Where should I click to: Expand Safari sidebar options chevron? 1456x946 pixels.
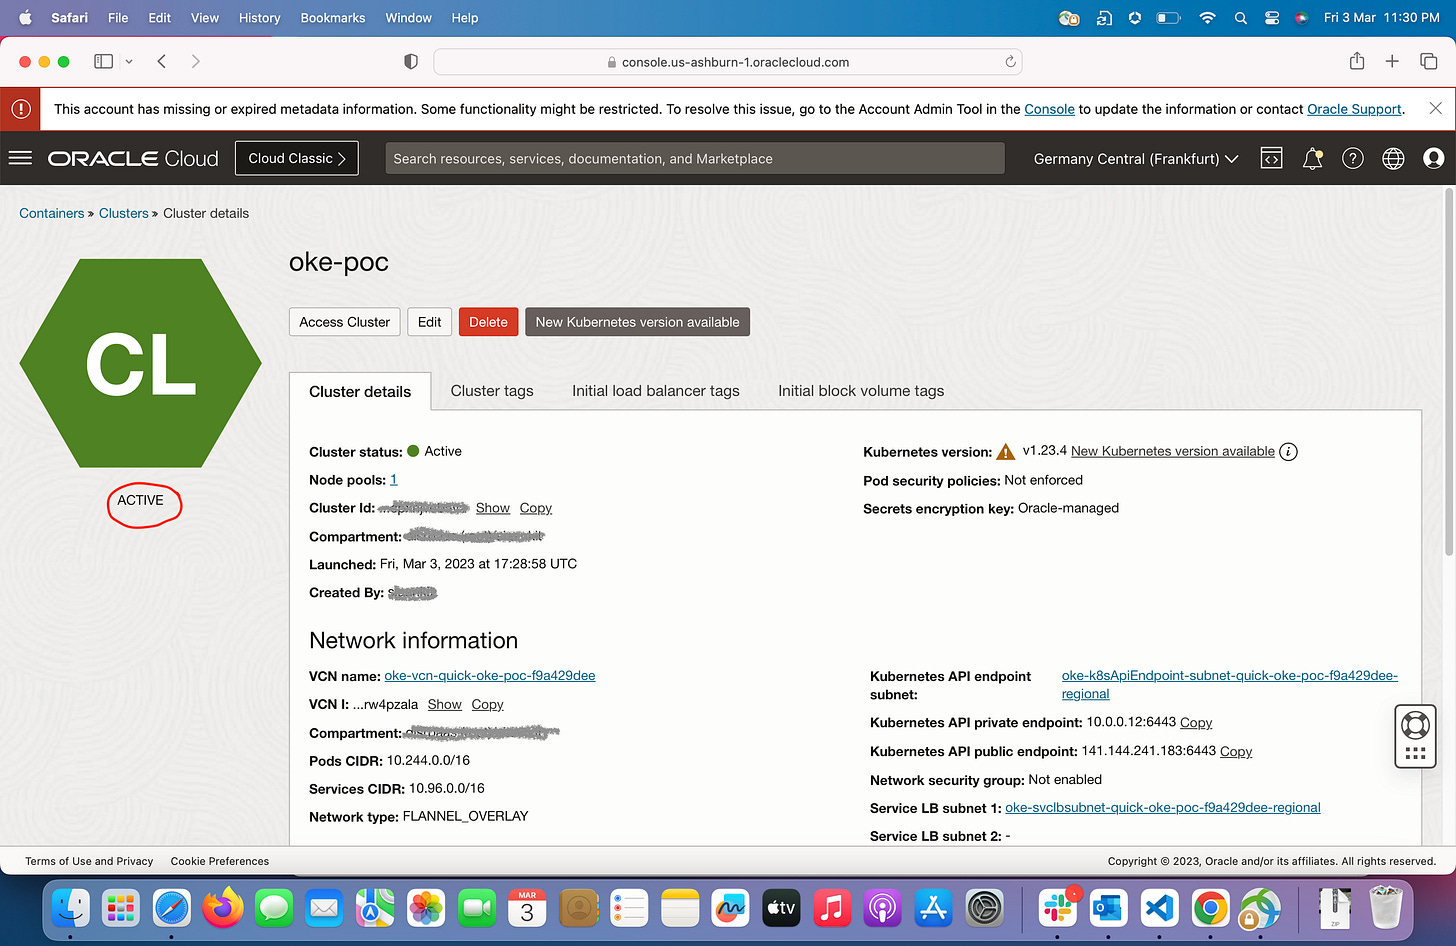[x=129, y=62]
